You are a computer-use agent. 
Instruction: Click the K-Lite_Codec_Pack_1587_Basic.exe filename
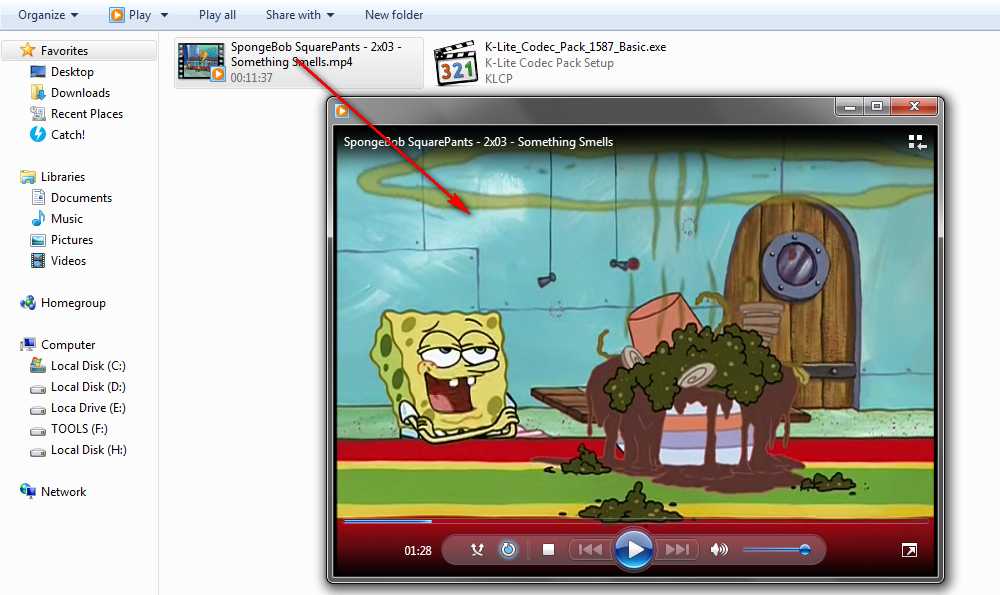pos(575,47)
